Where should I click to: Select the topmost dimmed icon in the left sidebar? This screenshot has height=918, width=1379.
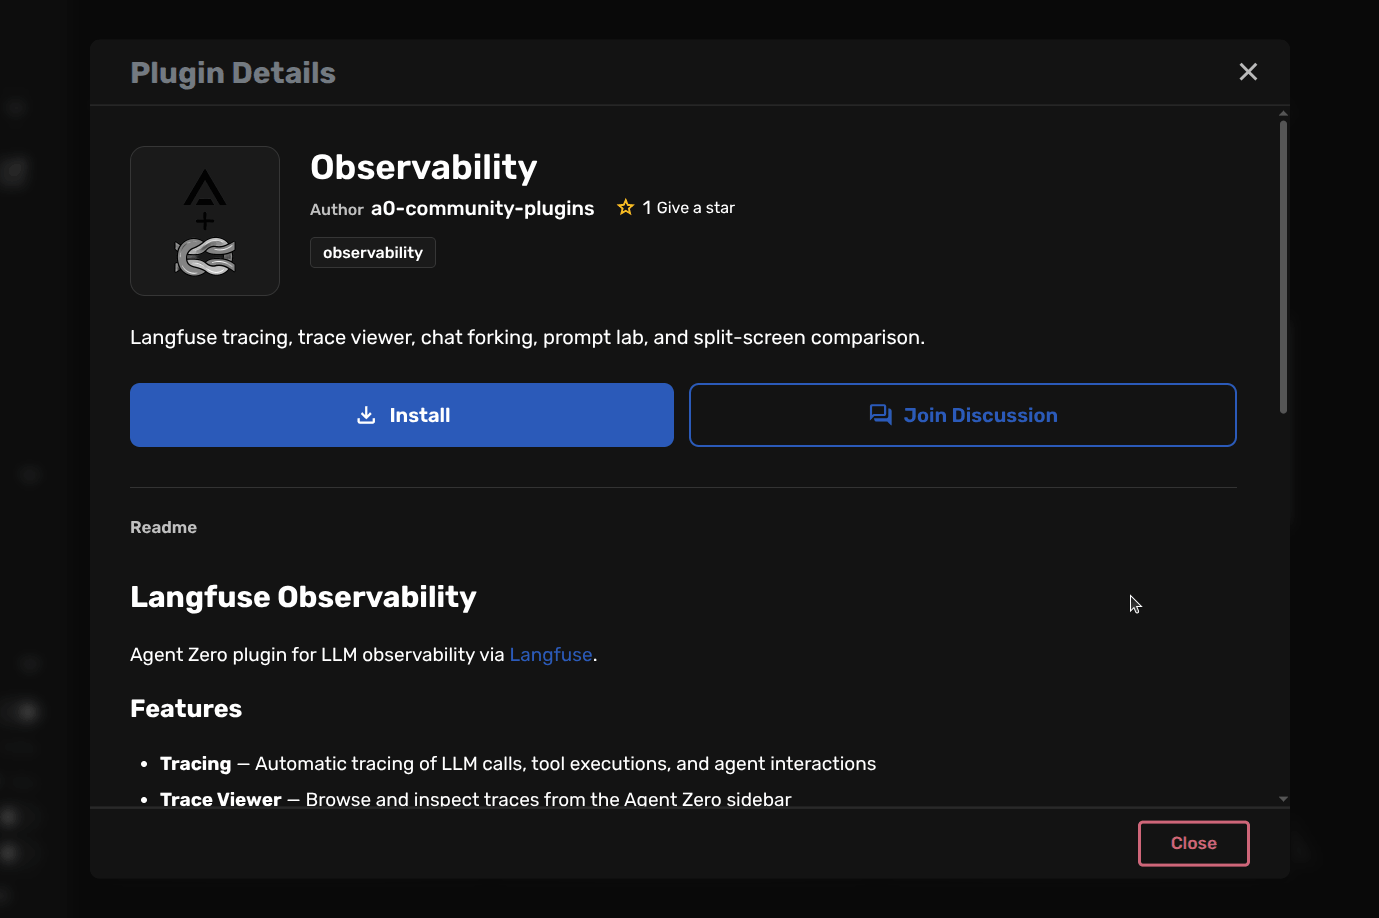[15, 107]
